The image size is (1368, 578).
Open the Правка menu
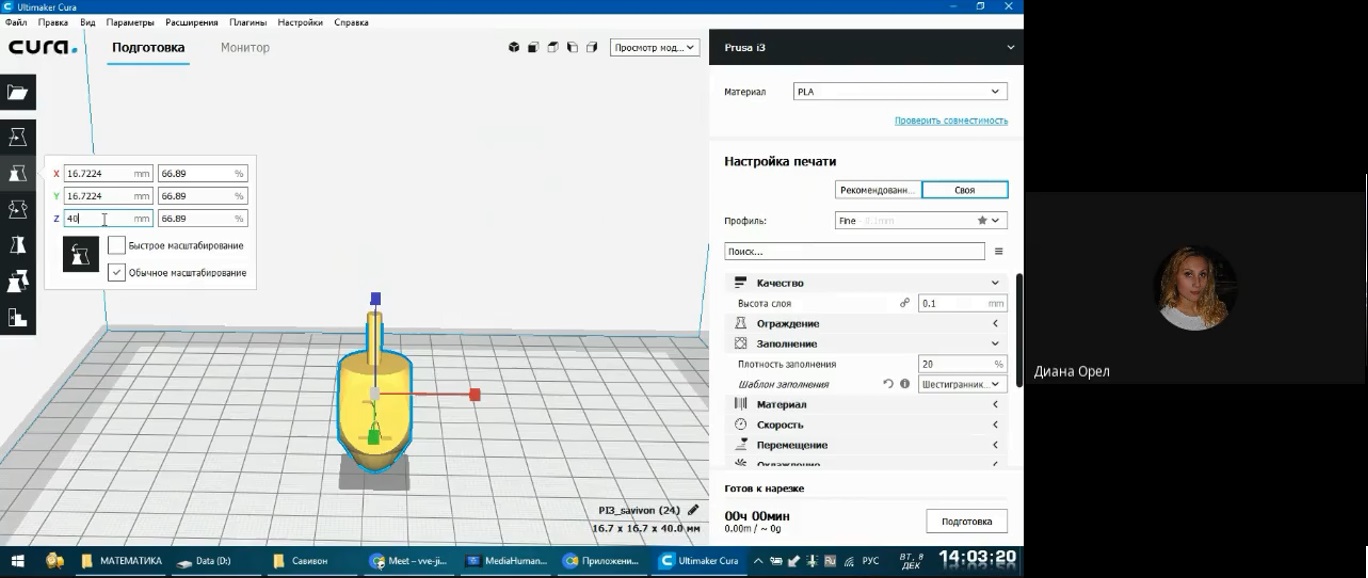(53, 22)
